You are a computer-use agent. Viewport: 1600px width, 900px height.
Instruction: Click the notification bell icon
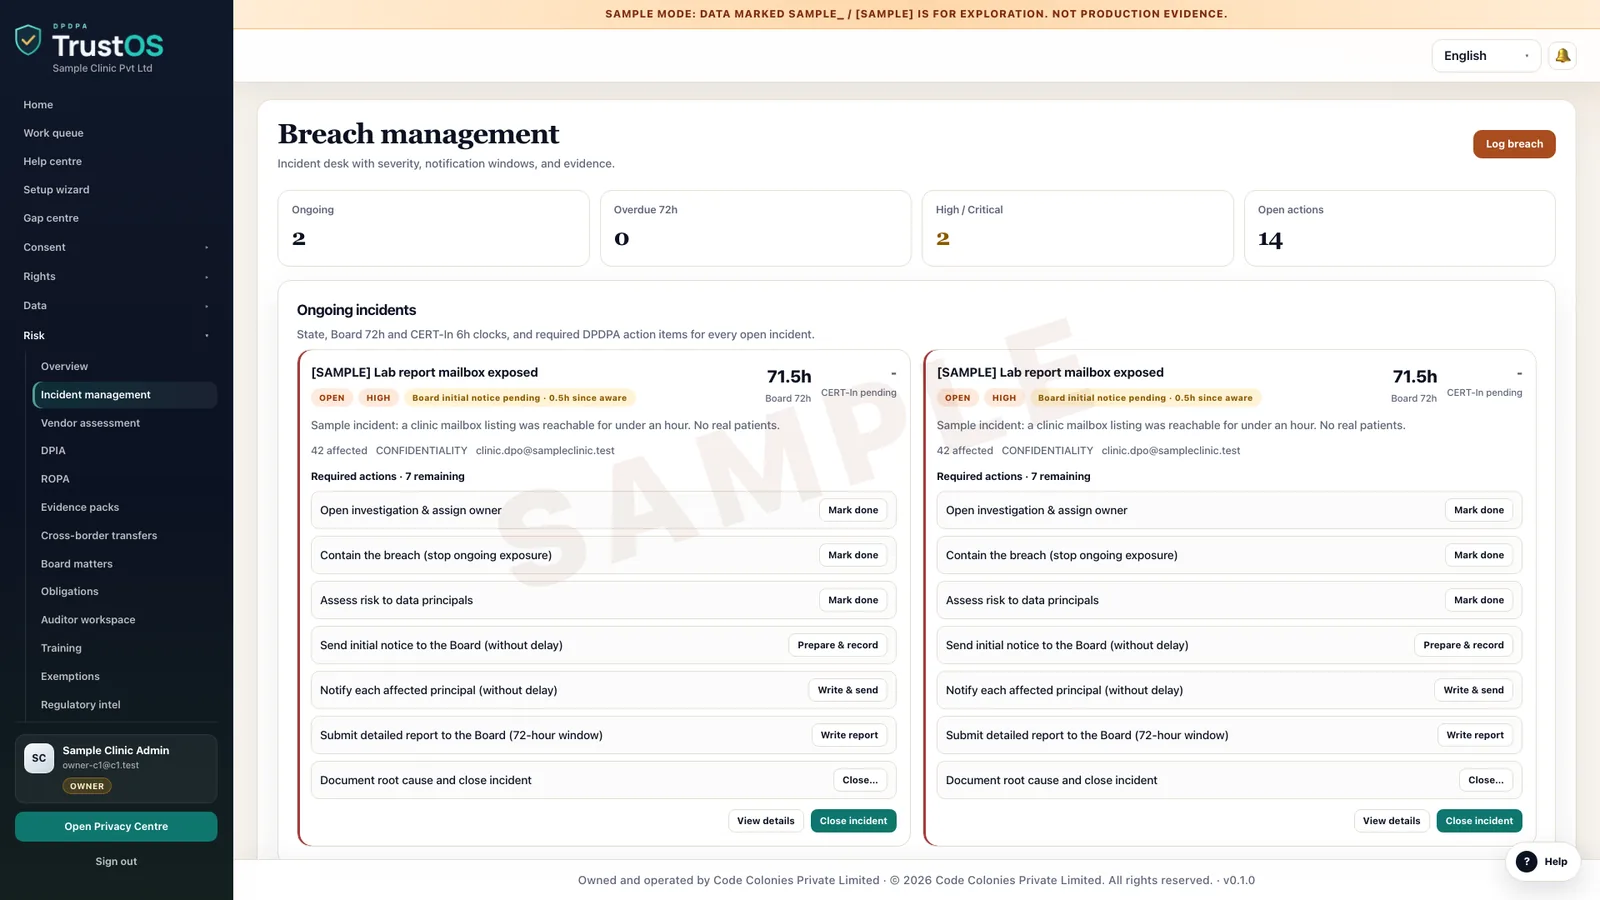coord(1562,56)
